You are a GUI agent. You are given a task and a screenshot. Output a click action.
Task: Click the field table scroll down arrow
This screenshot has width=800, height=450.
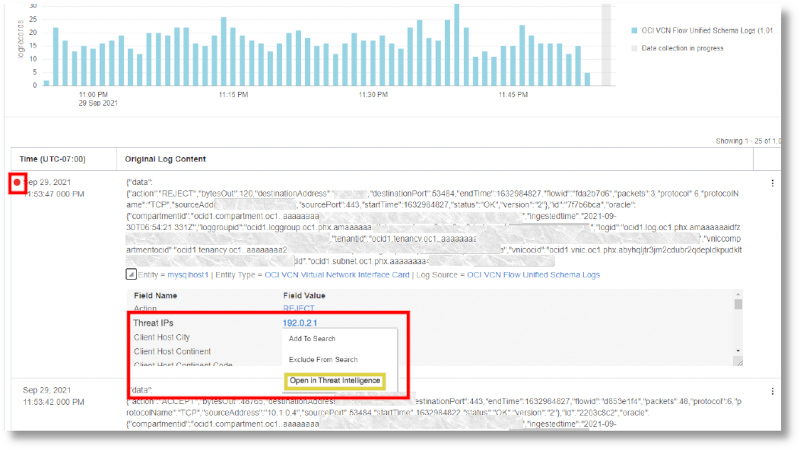(x=738, y=351)
